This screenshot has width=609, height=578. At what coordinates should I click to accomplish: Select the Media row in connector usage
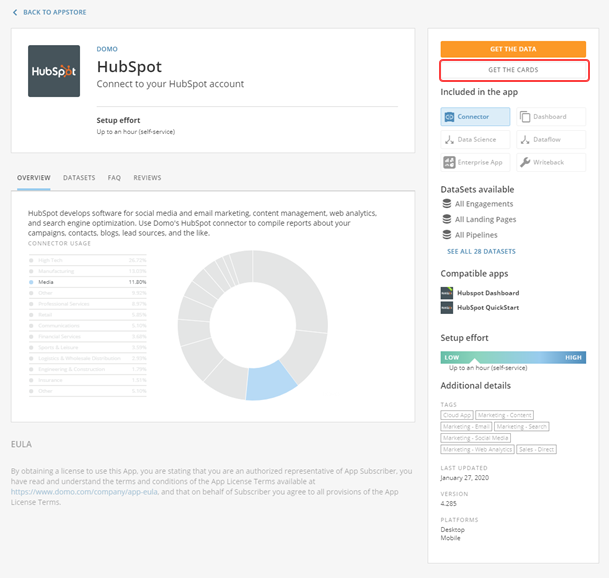(x=87, y=282)
